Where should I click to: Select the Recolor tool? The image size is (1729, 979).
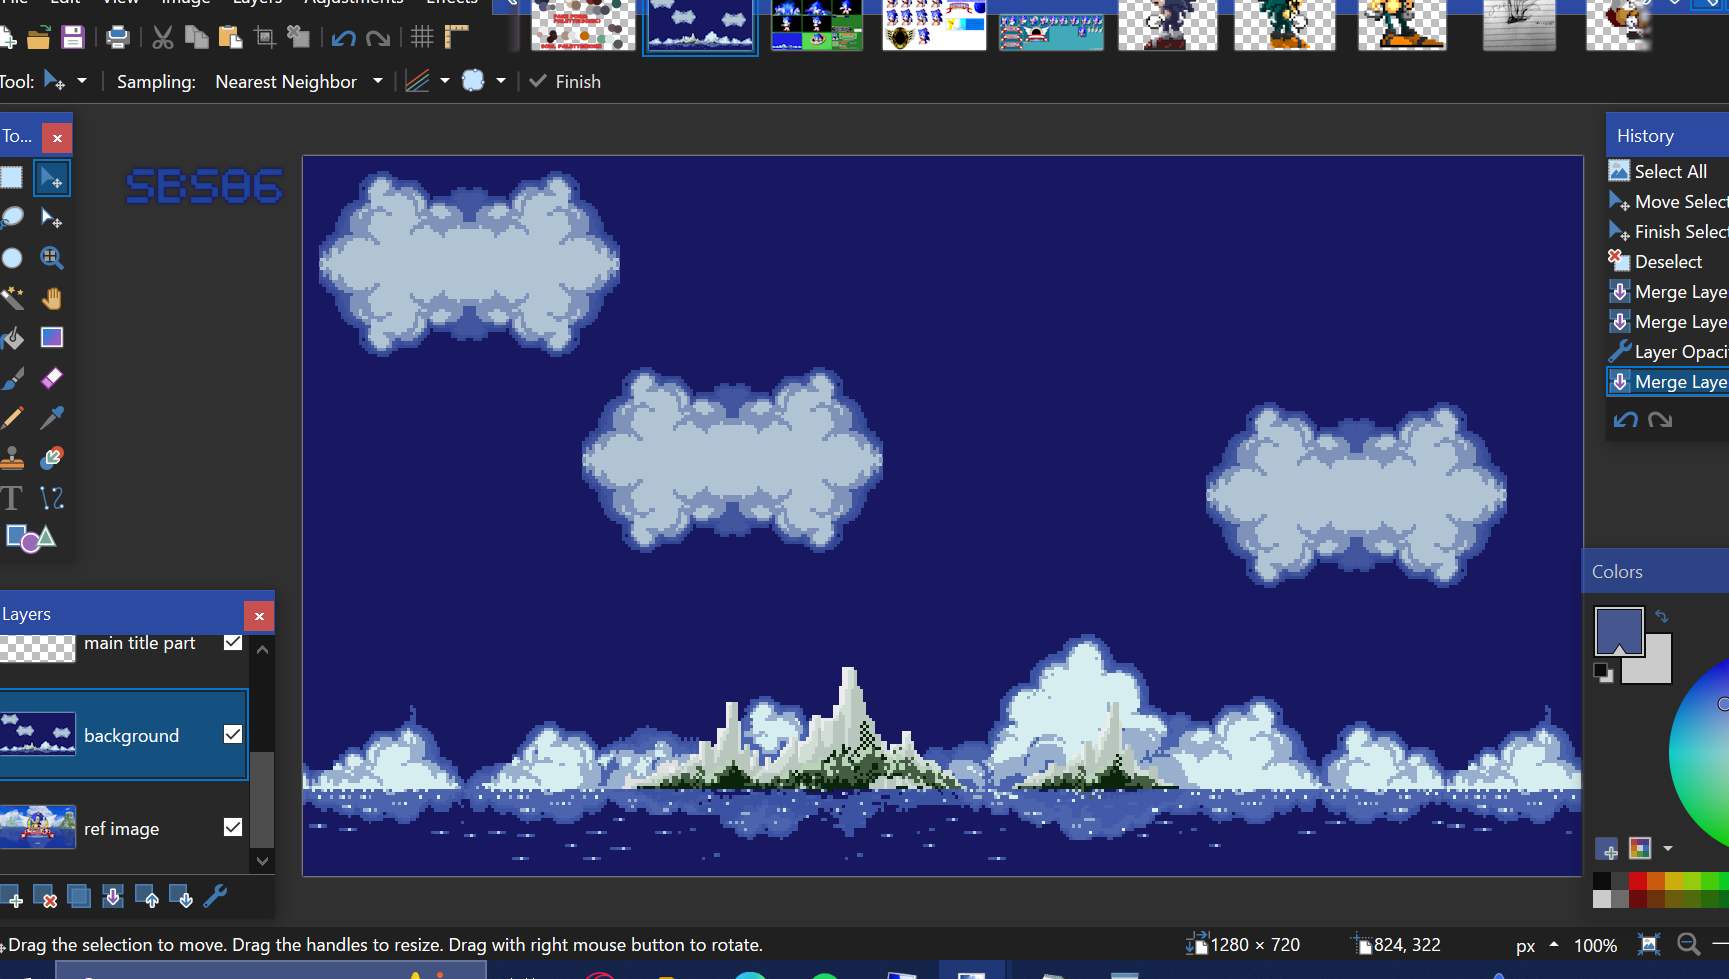(x=51, y=458)
